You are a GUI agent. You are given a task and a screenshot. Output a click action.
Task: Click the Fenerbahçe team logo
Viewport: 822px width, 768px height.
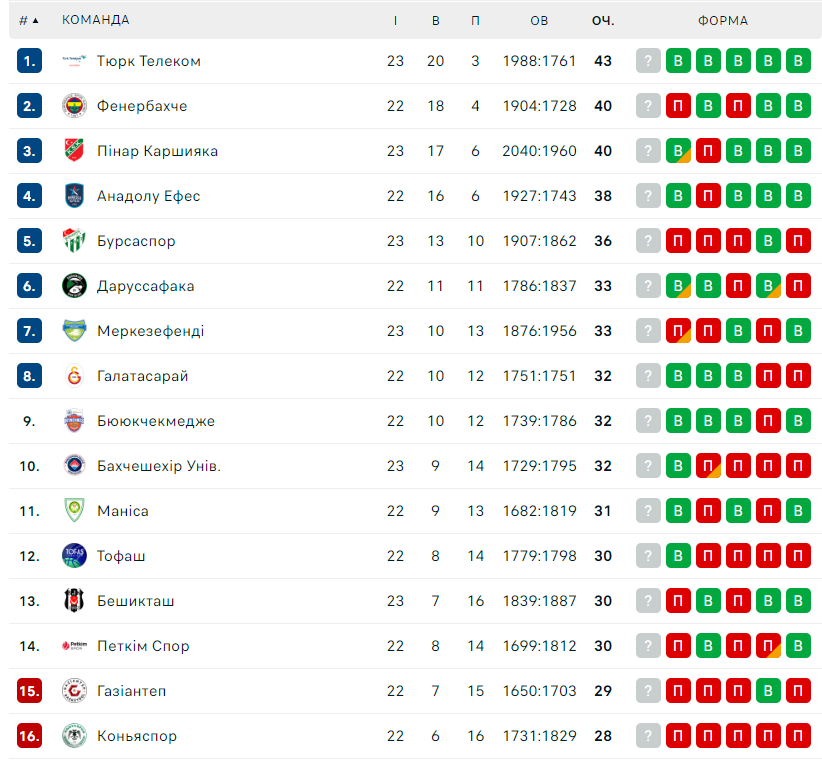[74, 106]
